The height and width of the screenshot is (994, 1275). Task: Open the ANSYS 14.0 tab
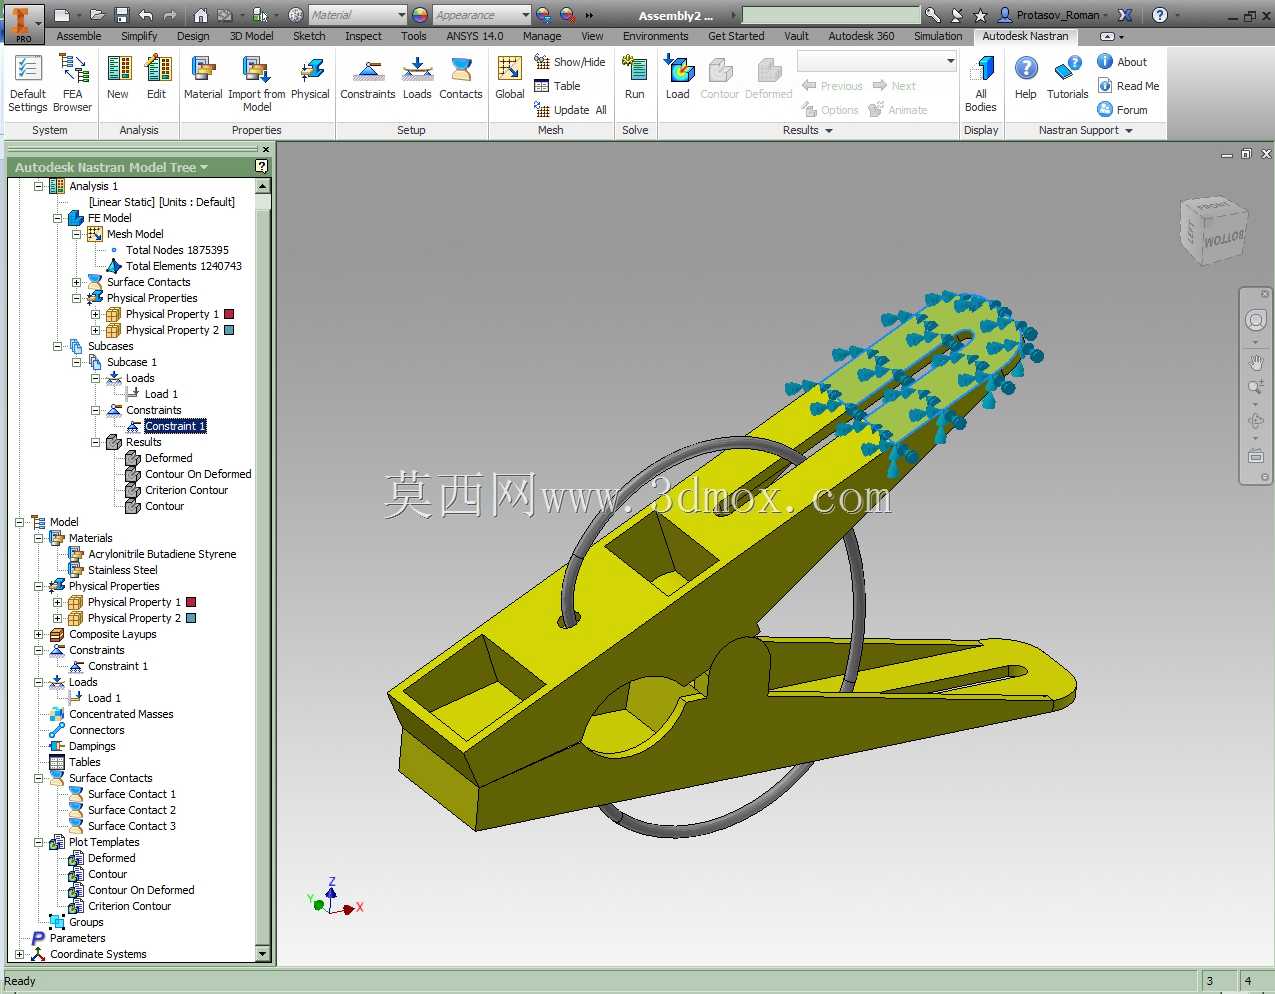point(475,36)
